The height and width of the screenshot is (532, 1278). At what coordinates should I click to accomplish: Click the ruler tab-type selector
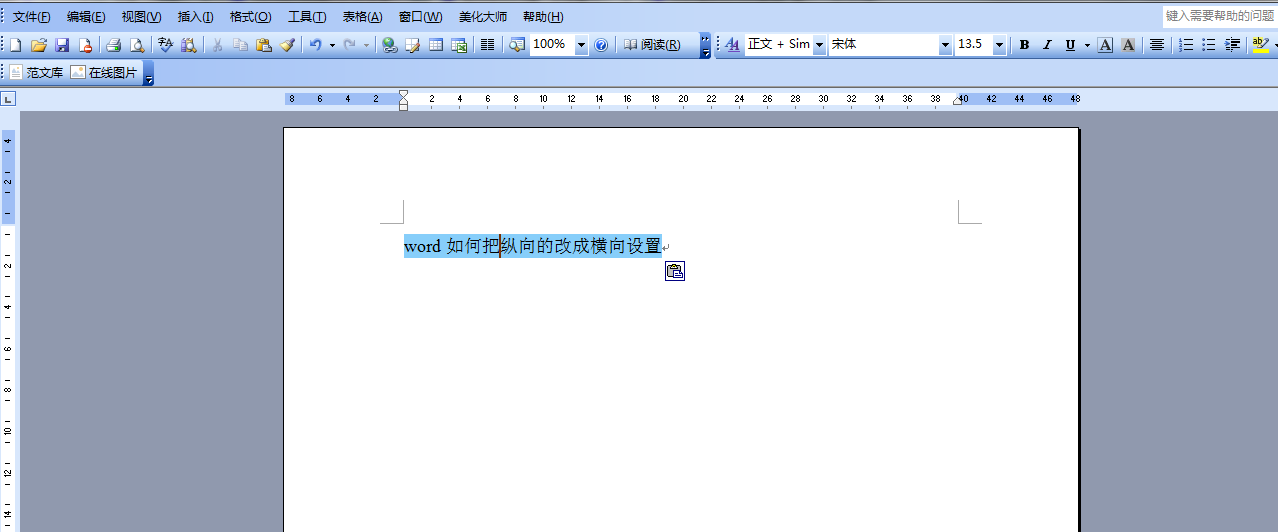coord(8,99)
